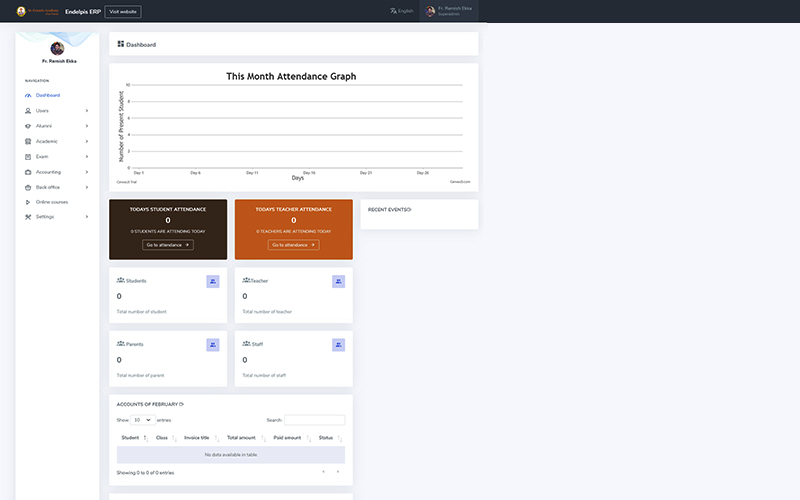Image resolution: width=800 pixels, height=500 pixels.
Task: Expand the Back office menu chevron
Action: pyautogui.click(x=87, y=187)
